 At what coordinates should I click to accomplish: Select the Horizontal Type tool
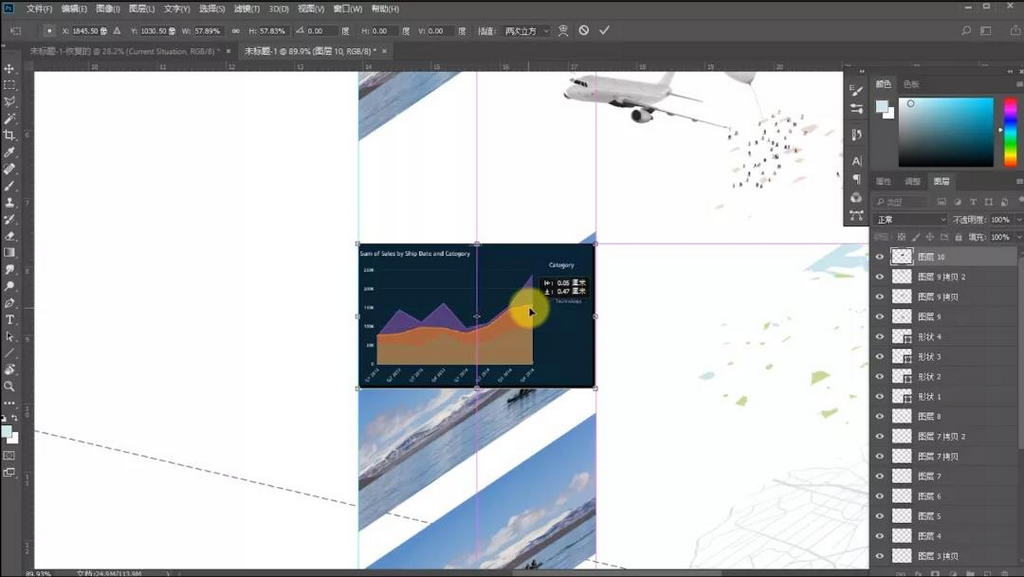click(x=10, y=319)
